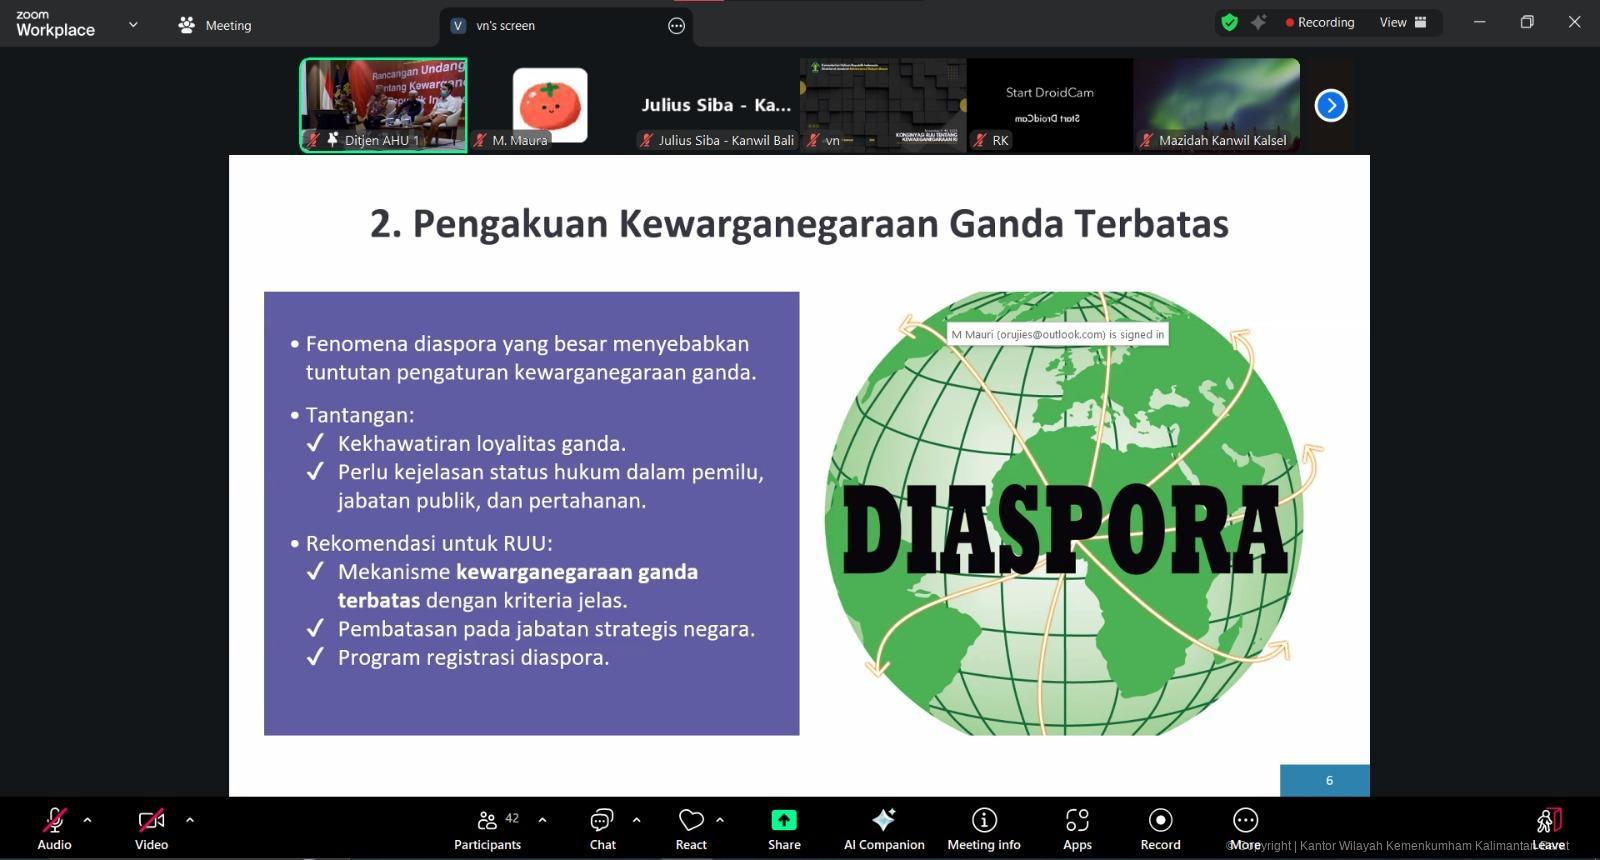
Task: Select M. Maura participant thumbnail
Action: [x=550, y=105]
